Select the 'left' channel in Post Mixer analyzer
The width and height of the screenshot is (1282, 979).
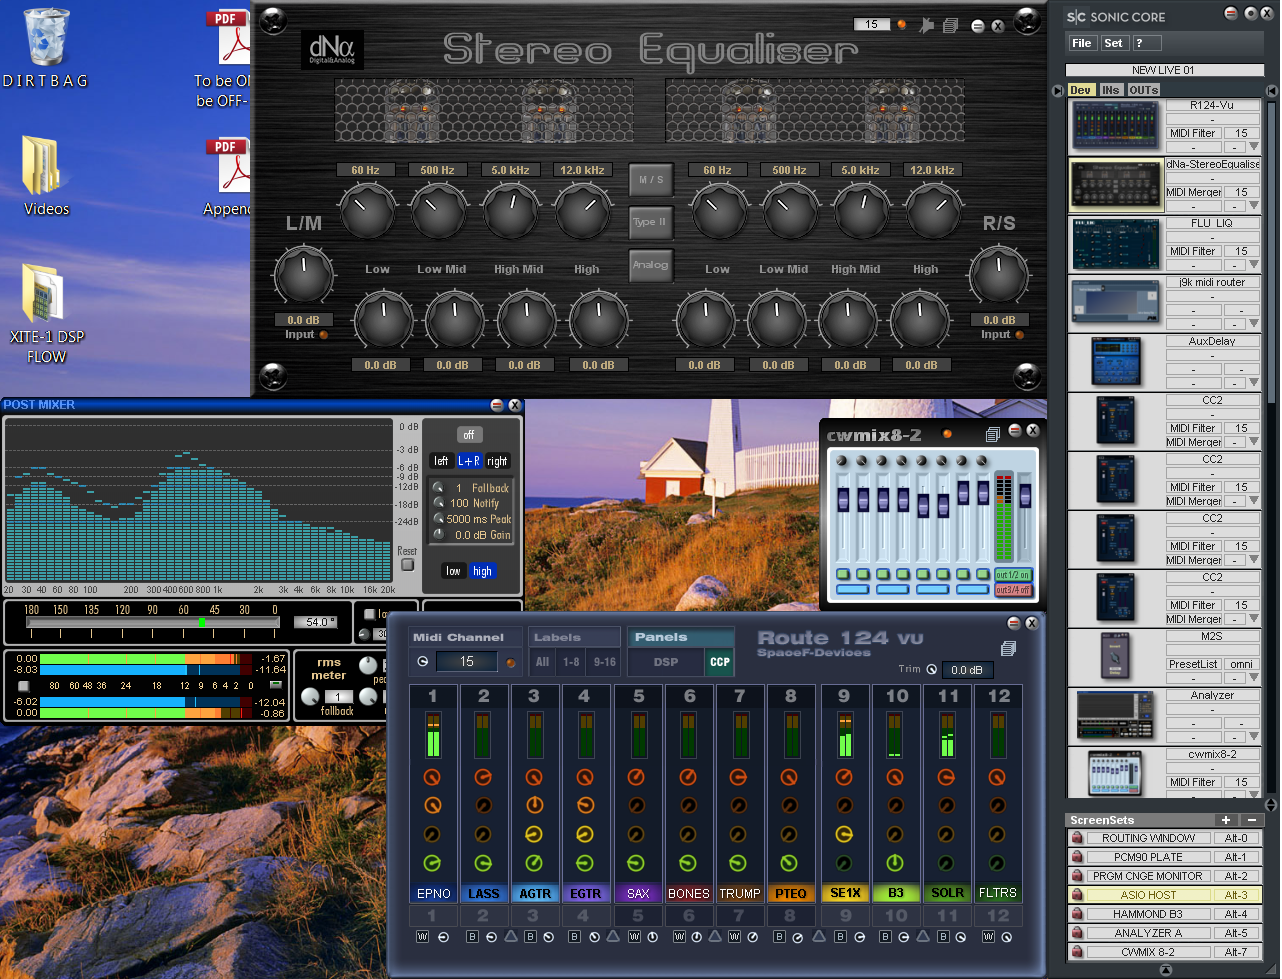coord(441,461)
